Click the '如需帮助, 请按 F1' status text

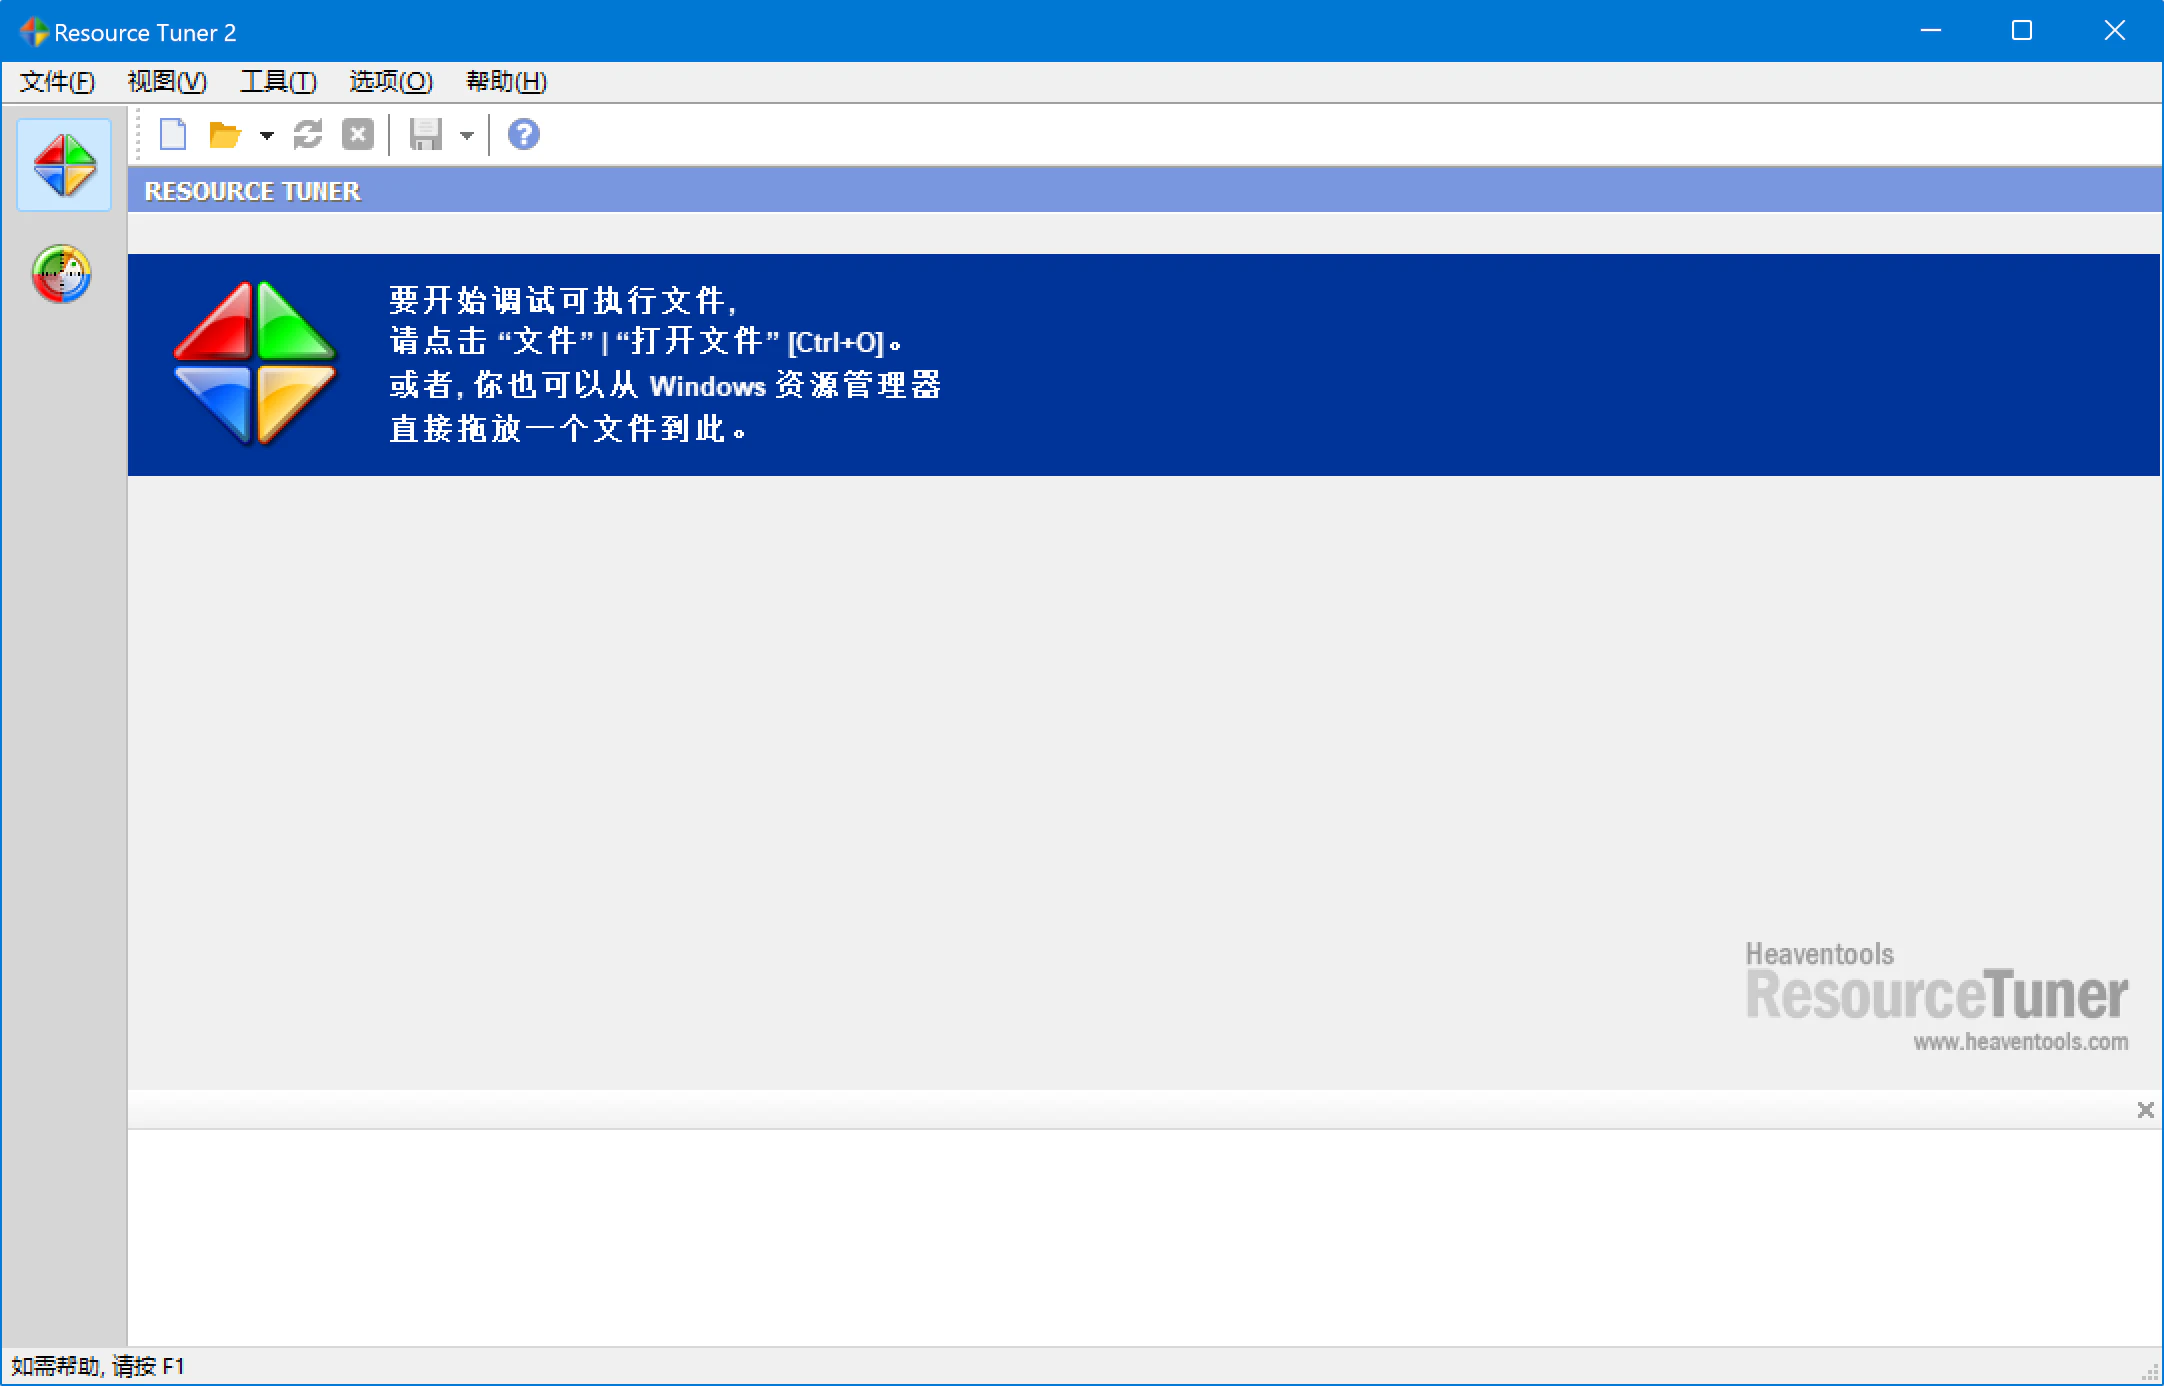click(98, 1366)
